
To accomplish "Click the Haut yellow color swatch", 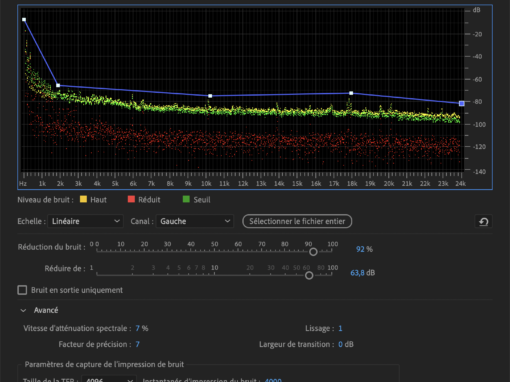I will pyautogui.click(x=83, y=199).
